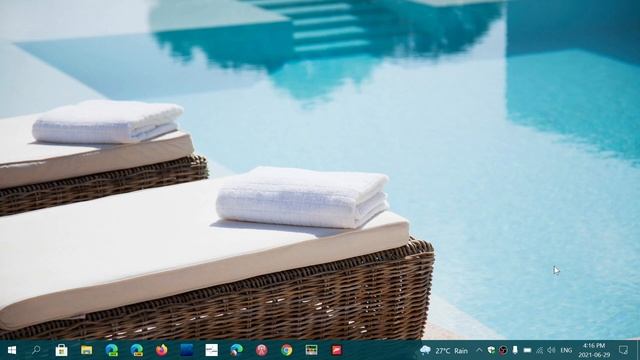Open network Wi-Fi tray icon
This screenshot has width=640, height=360.
[x=540, y=351]
